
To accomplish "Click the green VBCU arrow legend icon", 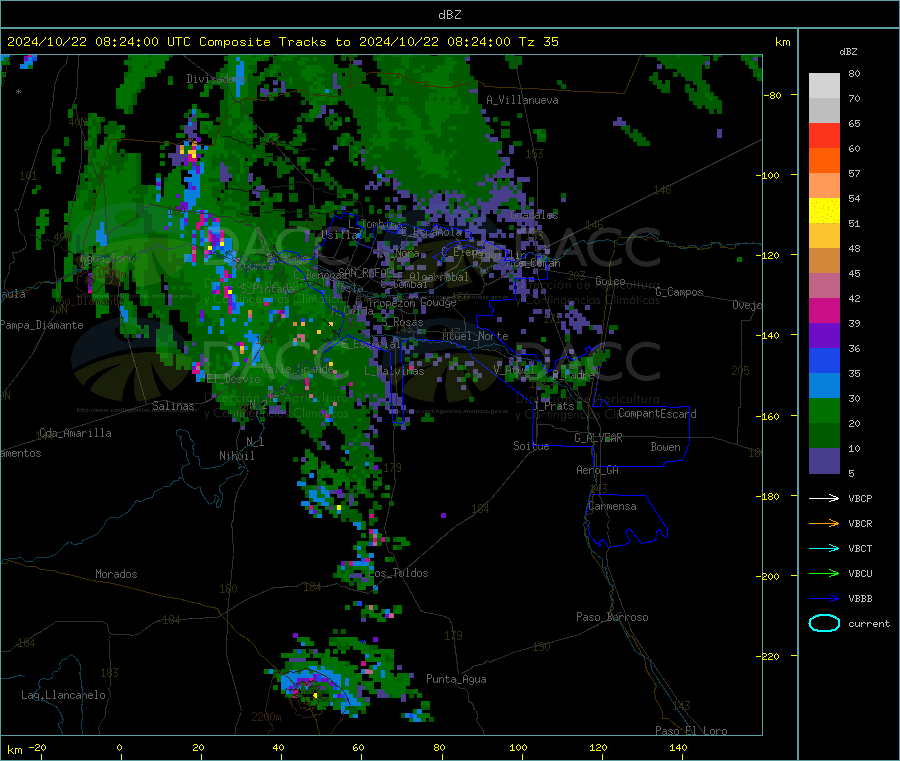I will click(x=824, y=573).
